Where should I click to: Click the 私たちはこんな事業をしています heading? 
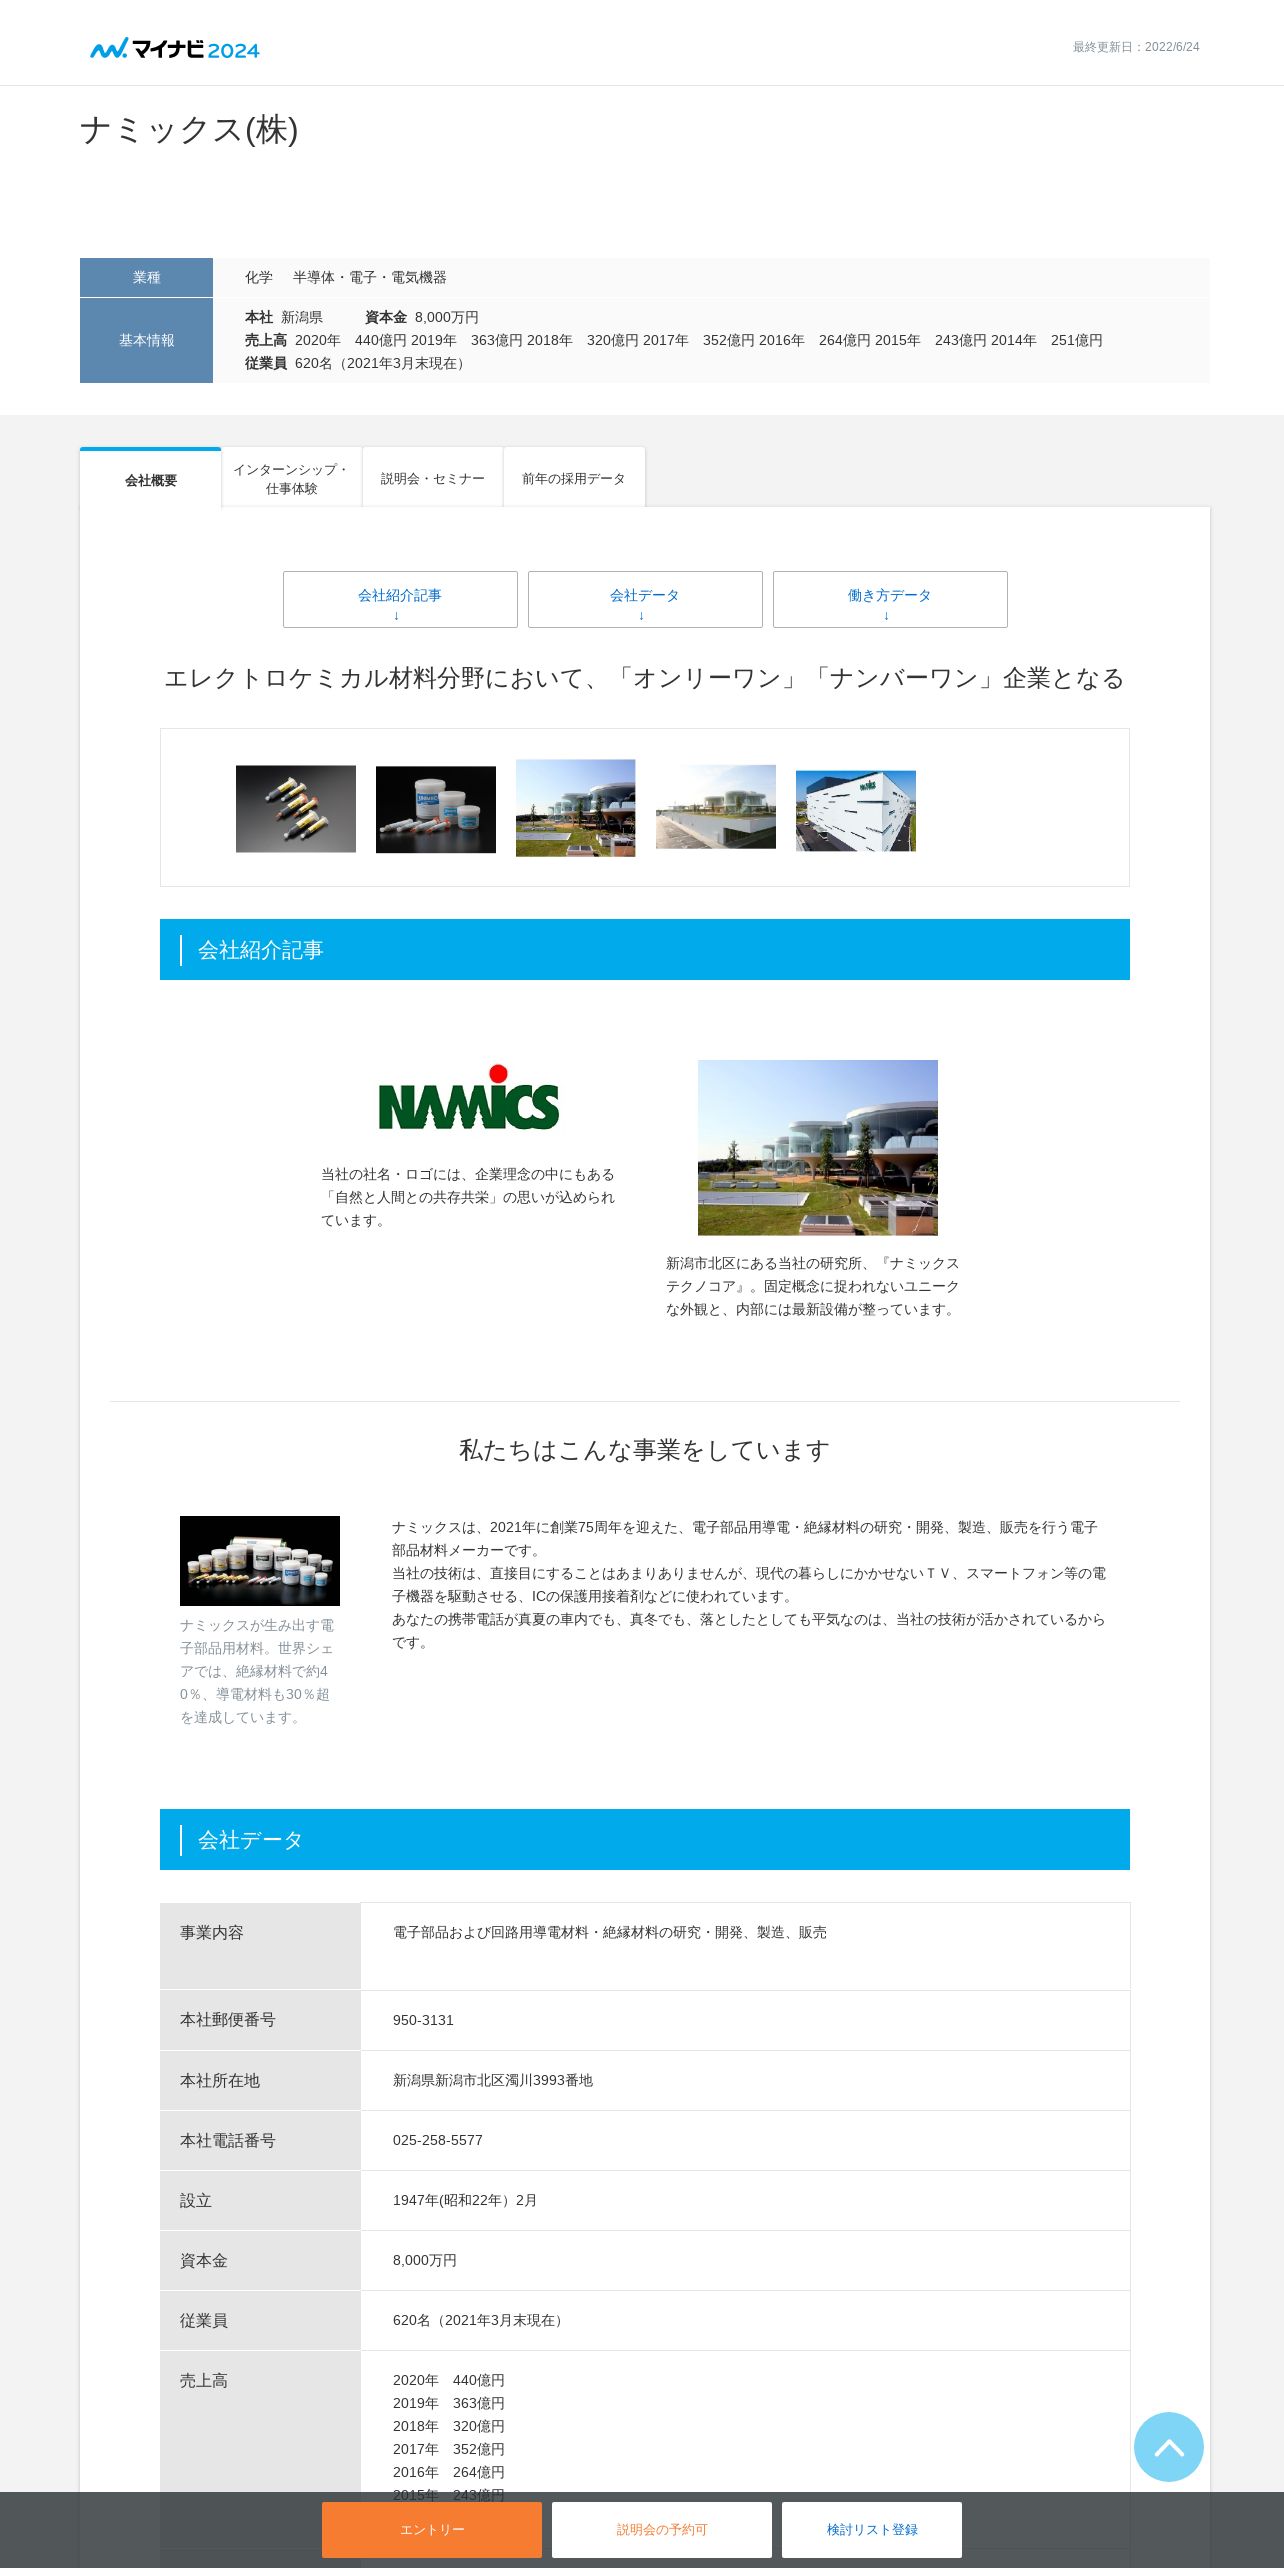(645, 1450)
